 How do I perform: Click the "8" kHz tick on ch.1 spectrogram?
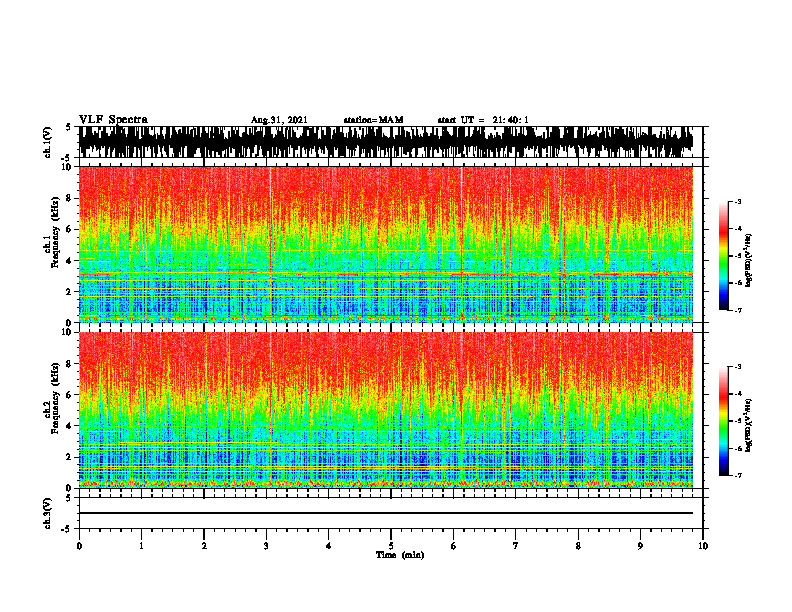coord(70,198)
